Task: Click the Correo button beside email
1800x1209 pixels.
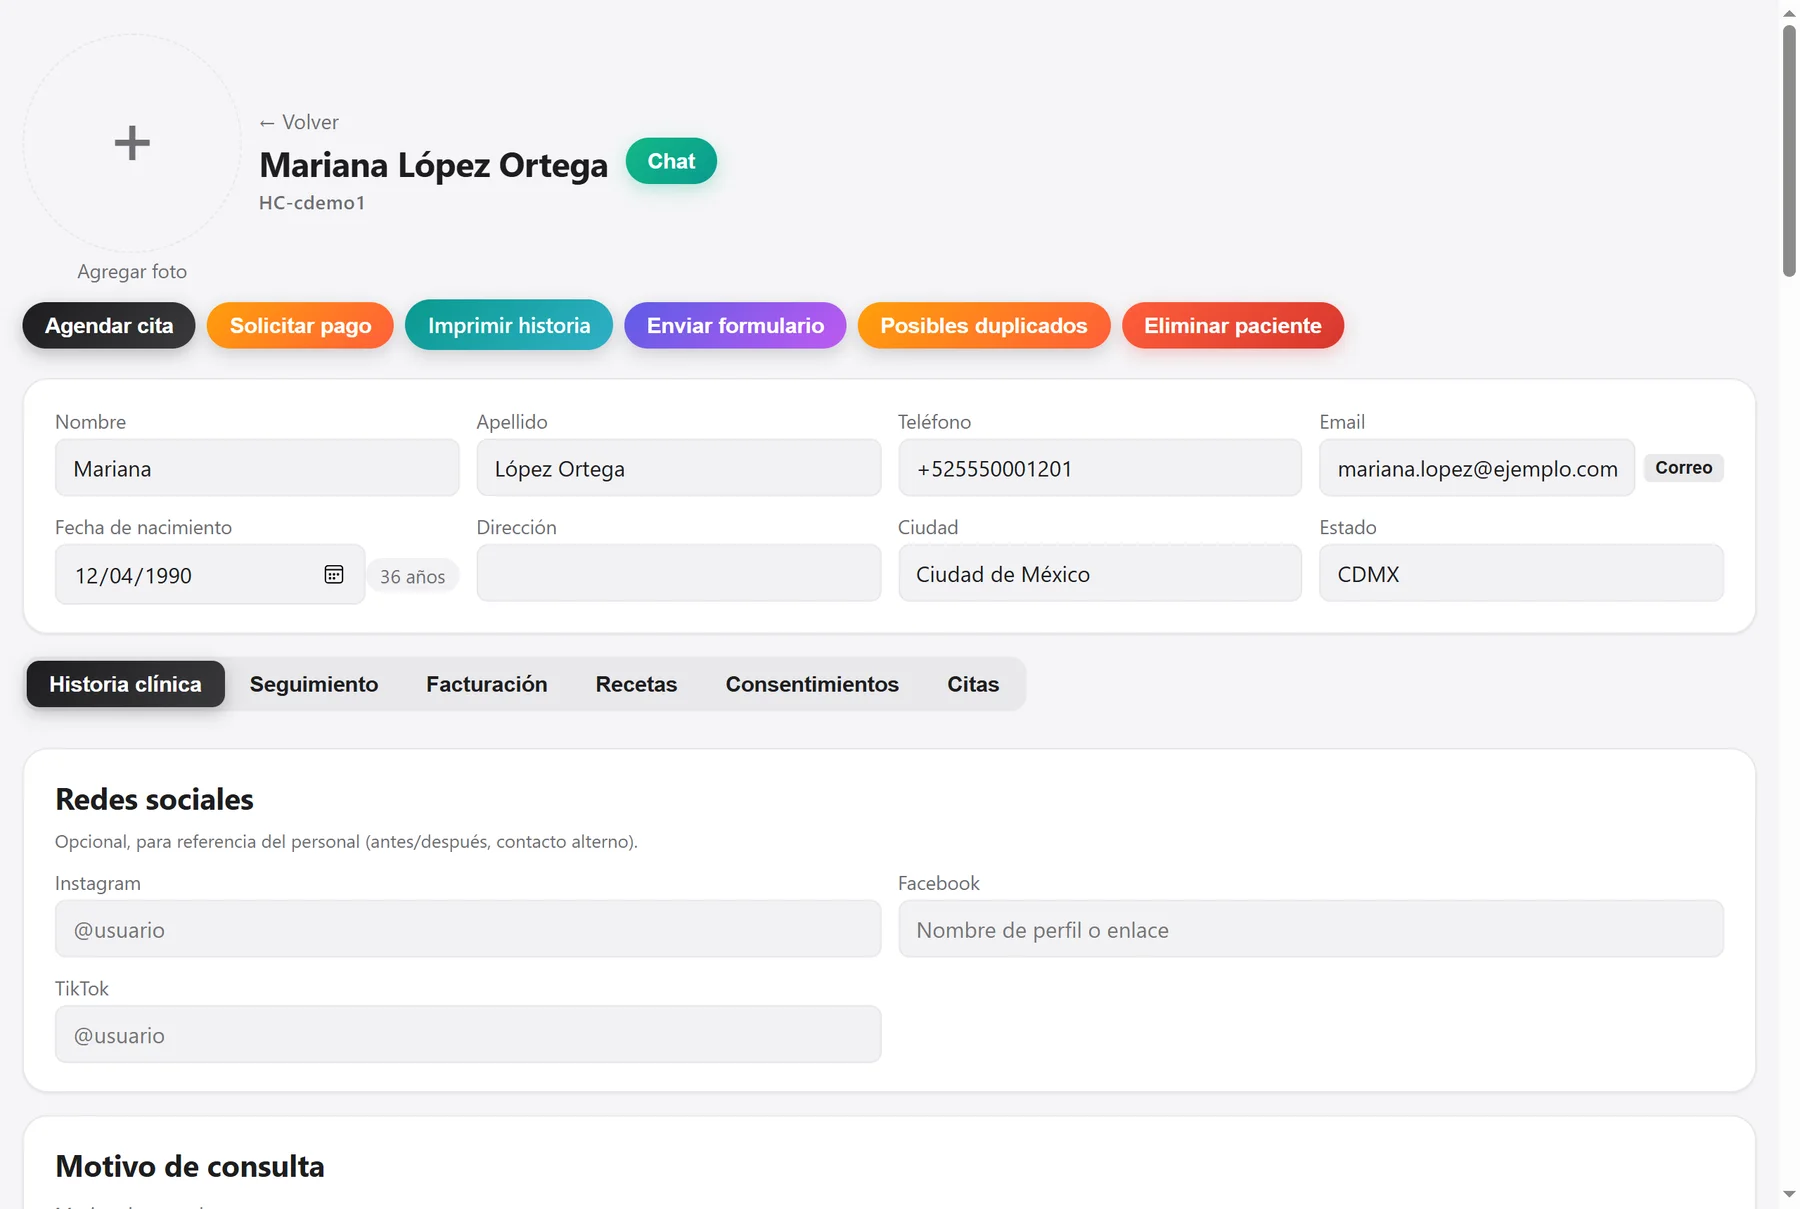Action: click(1683, 468)
